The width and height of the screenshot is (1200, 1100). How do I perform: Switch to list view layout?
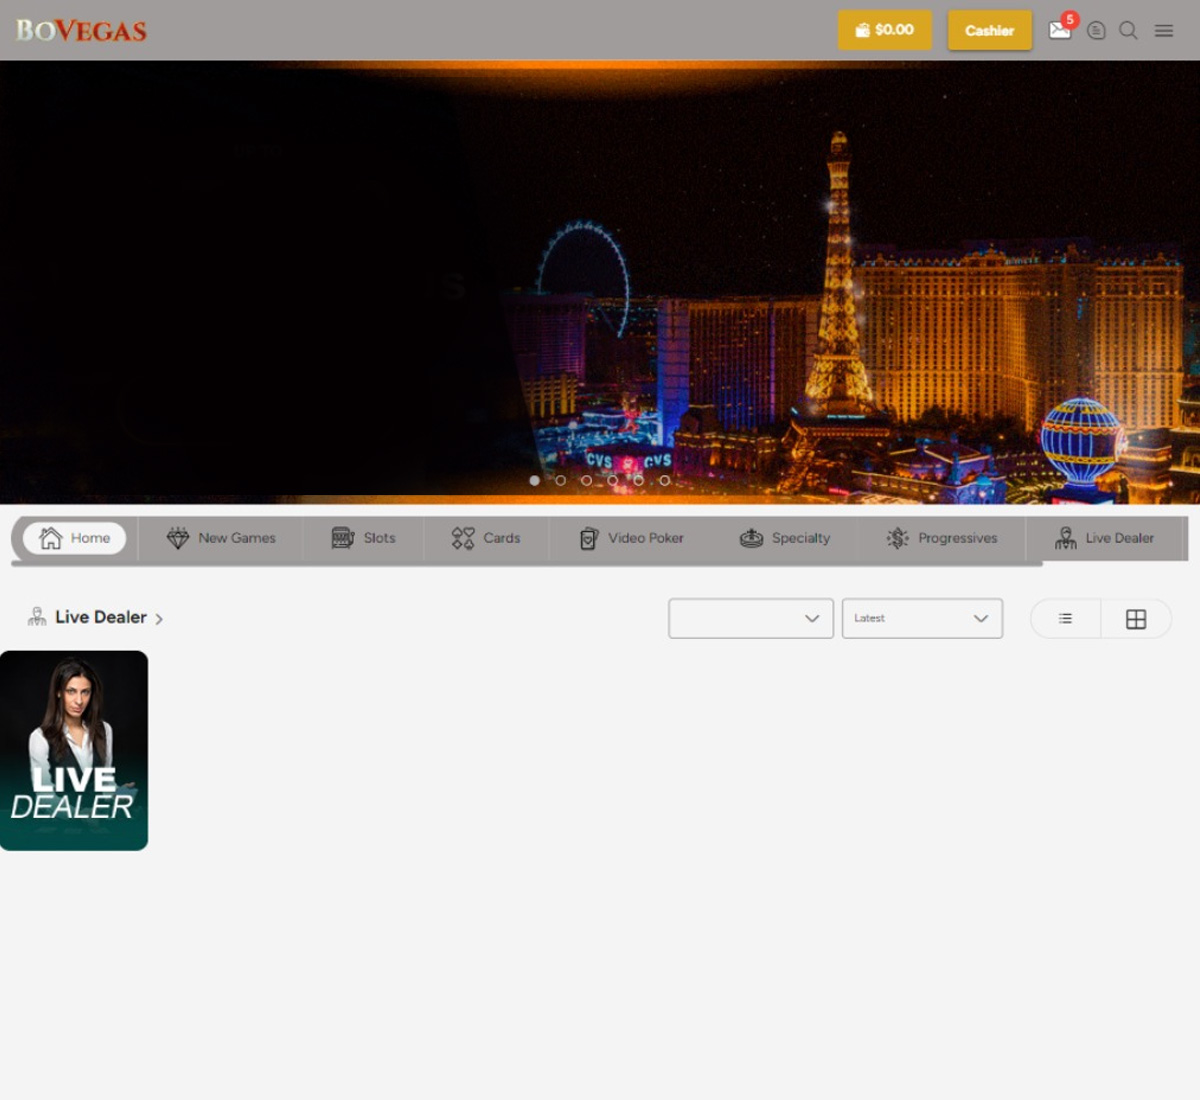pos(1065,619)
